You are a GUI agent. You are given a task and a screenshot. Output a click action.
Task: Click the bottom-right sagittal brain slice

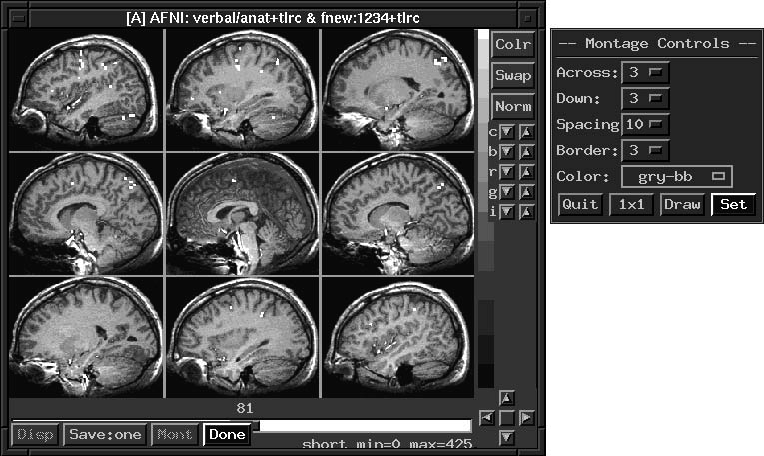(398, 338)
